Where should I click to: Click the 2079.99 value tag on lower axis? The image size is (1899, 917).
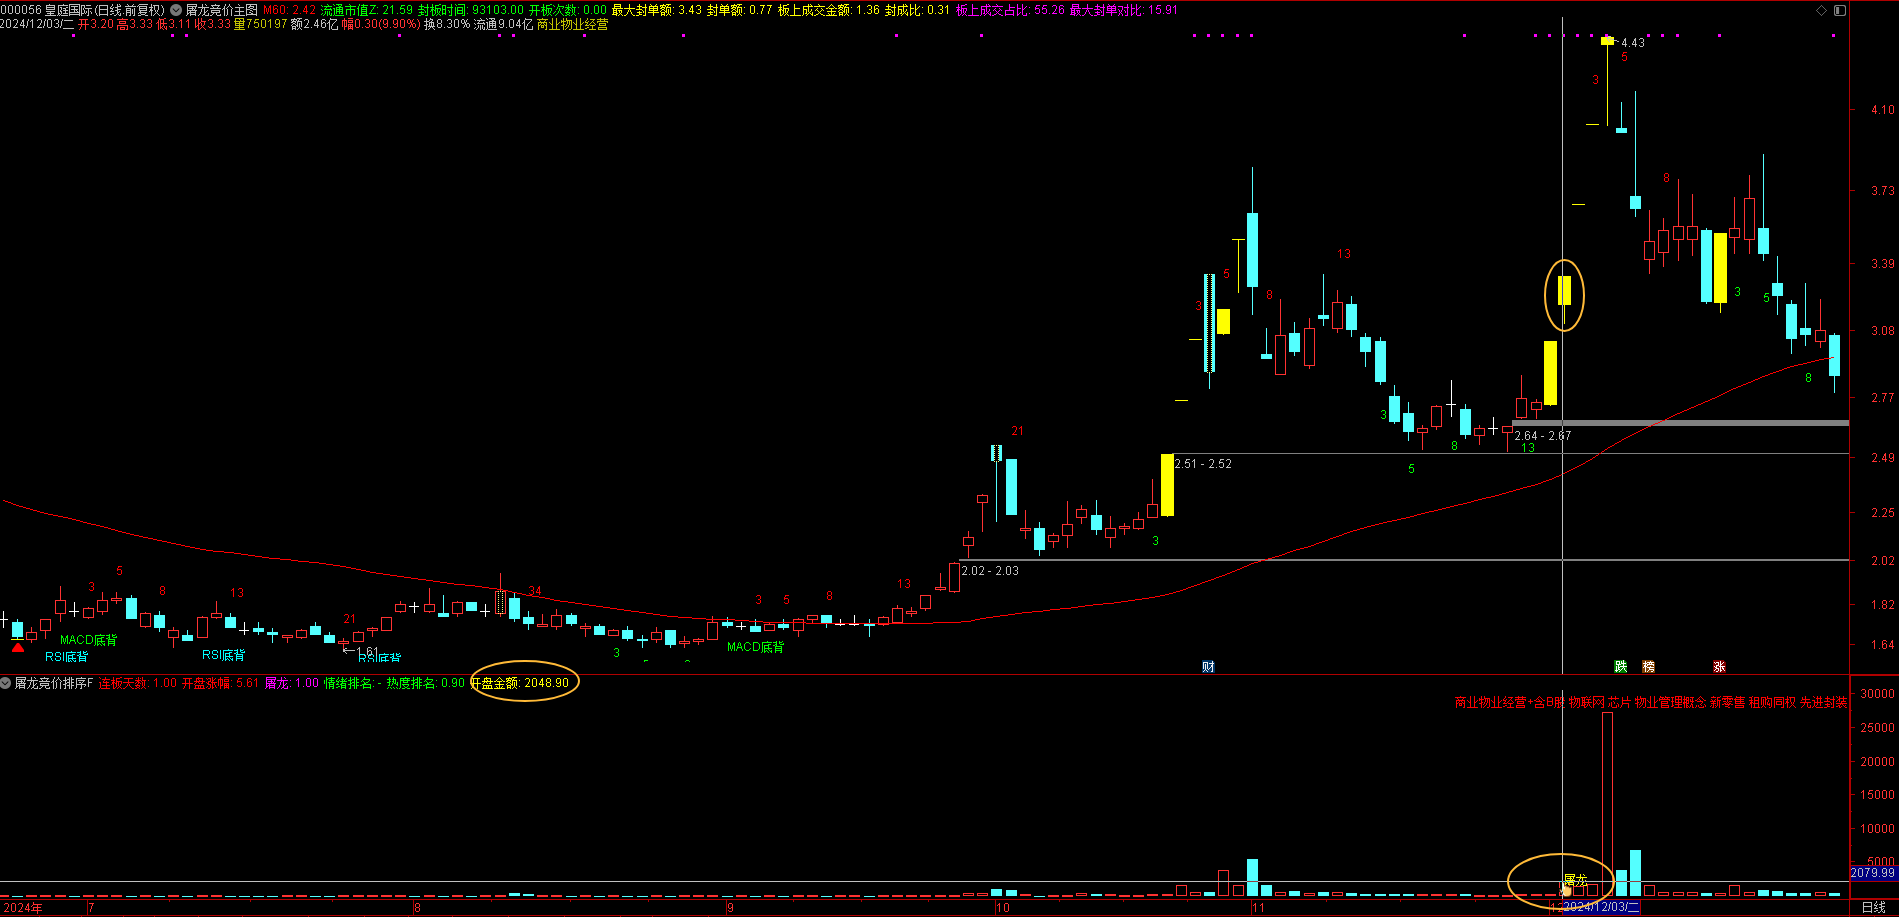1873,873
